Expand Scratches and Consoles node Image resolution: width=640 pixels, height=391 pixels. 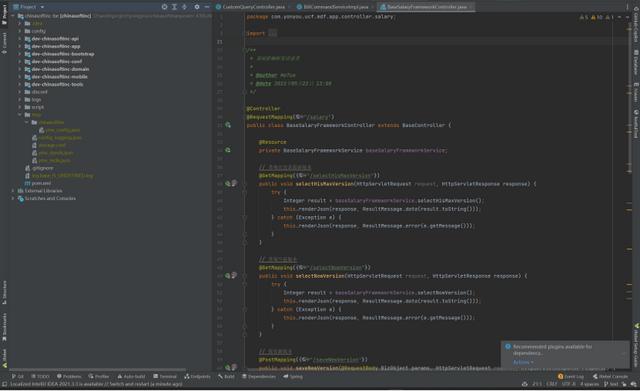(x=13, y=198)
